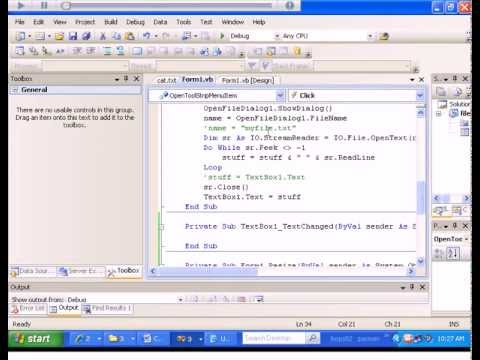
Task: Click the Copy toolbar icon
Action: pos(116,36)
